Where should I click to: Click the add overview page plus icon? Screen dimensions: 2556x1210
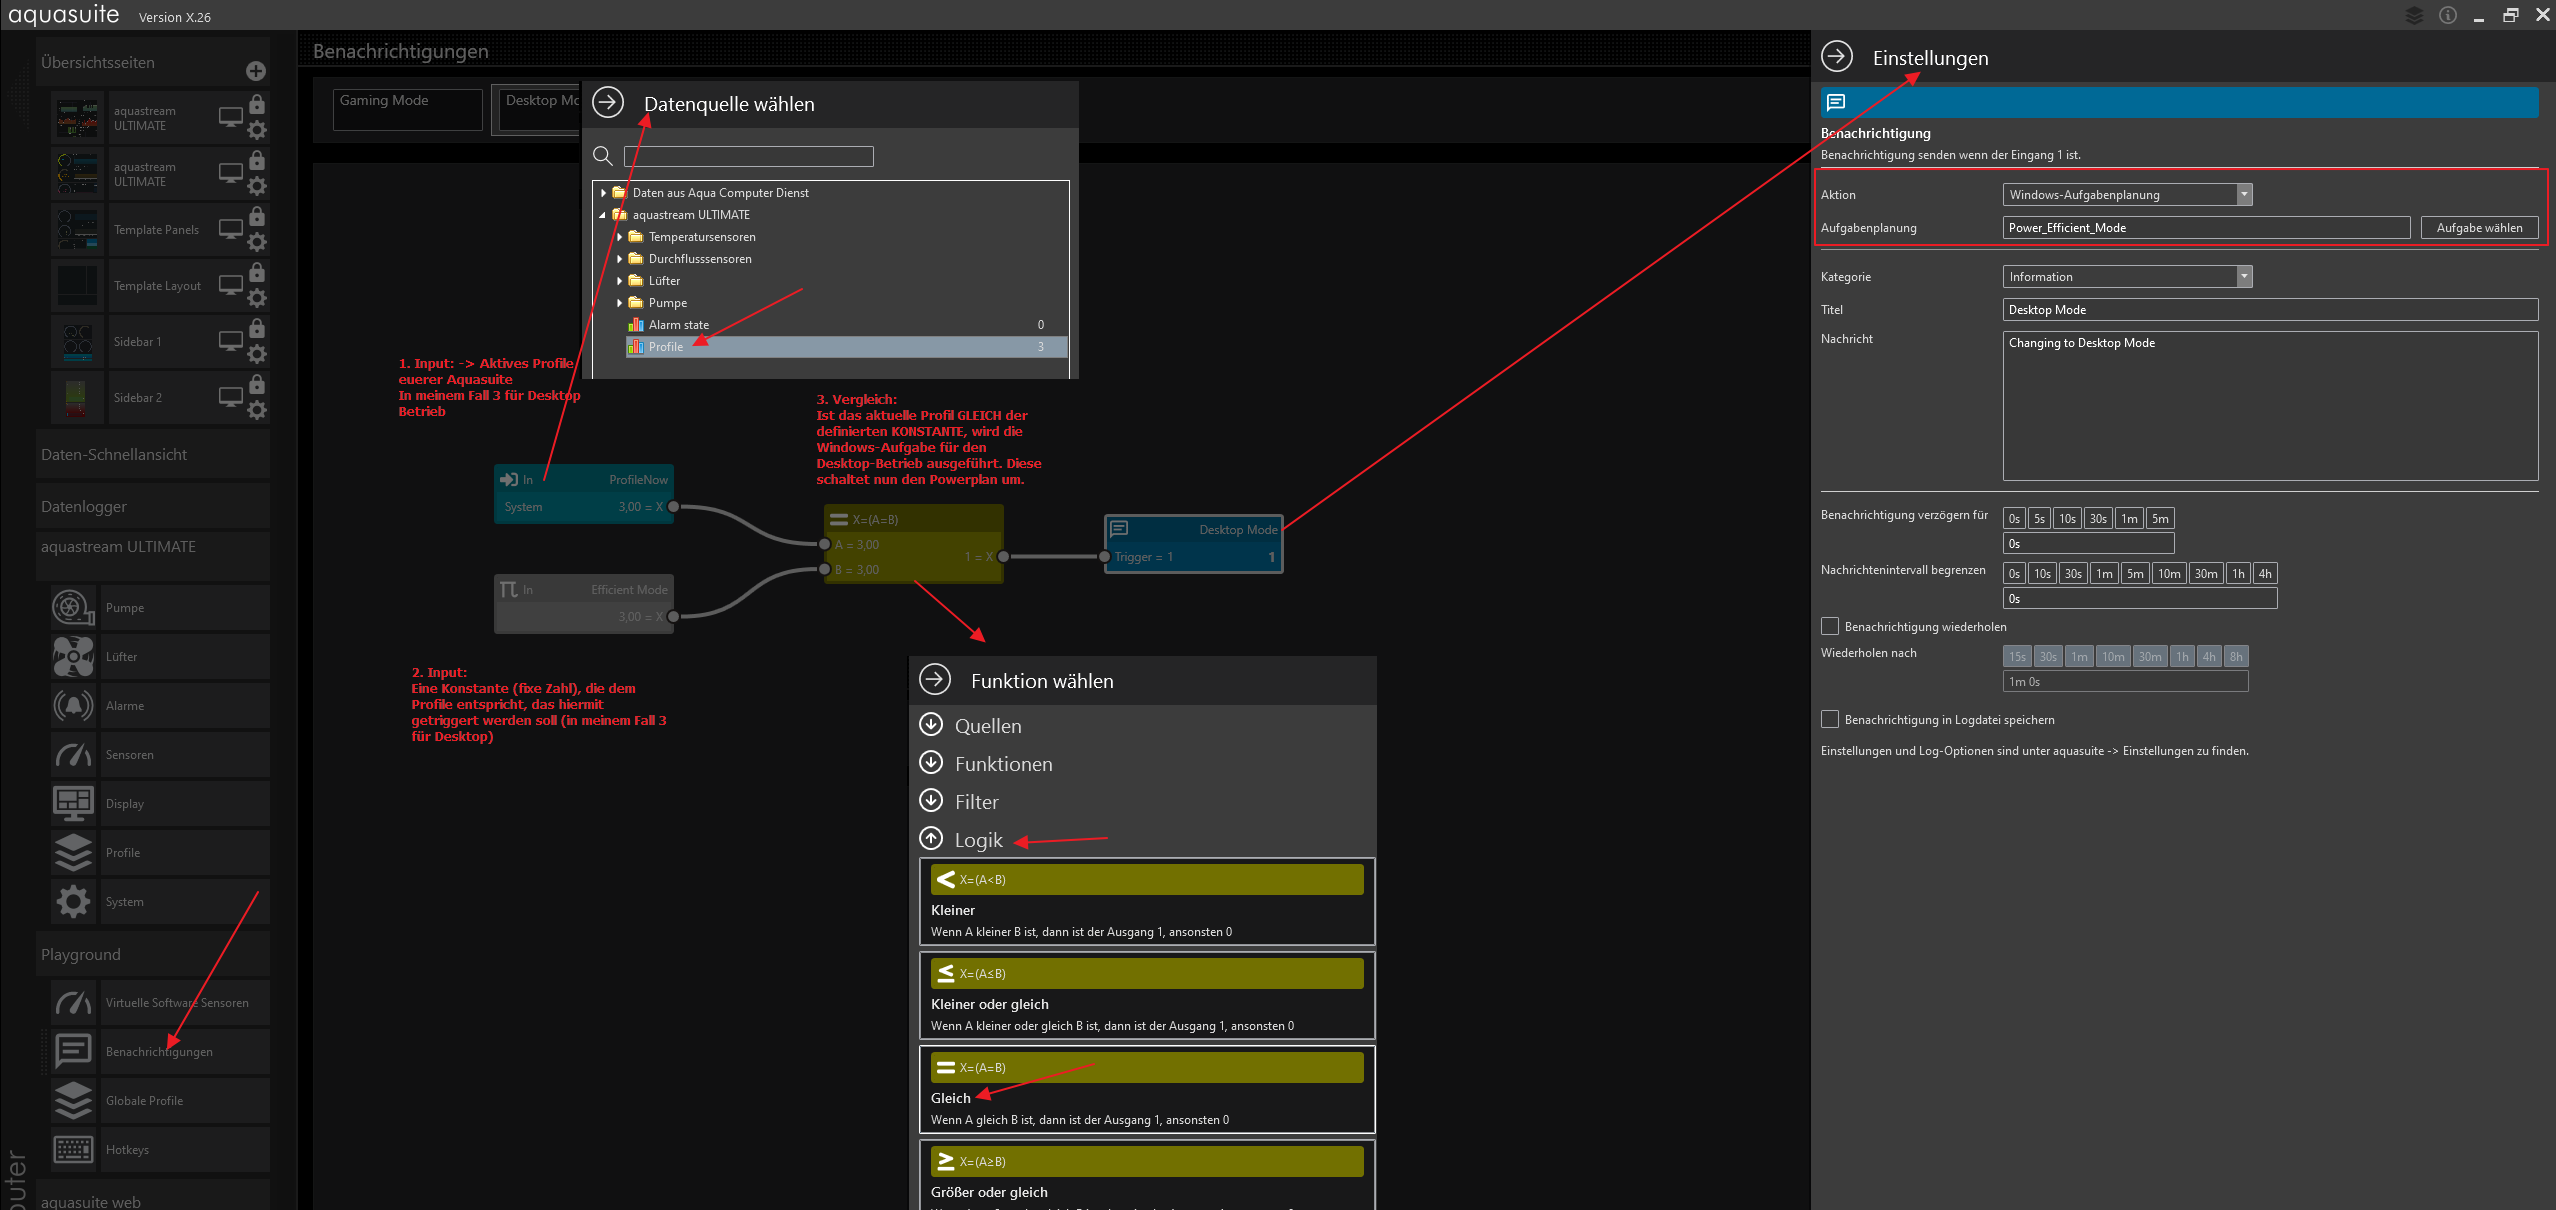(256, 71)
